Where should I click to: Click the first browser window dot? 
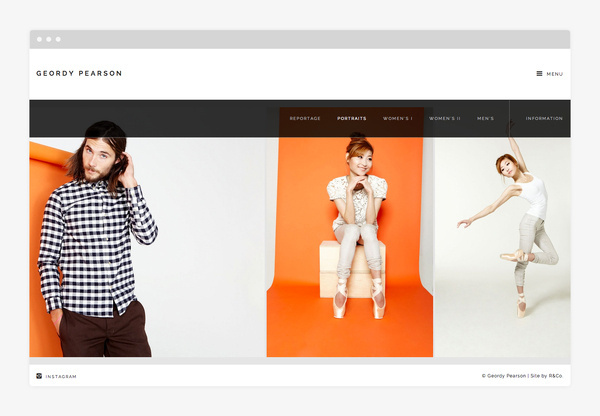[39, 39]
